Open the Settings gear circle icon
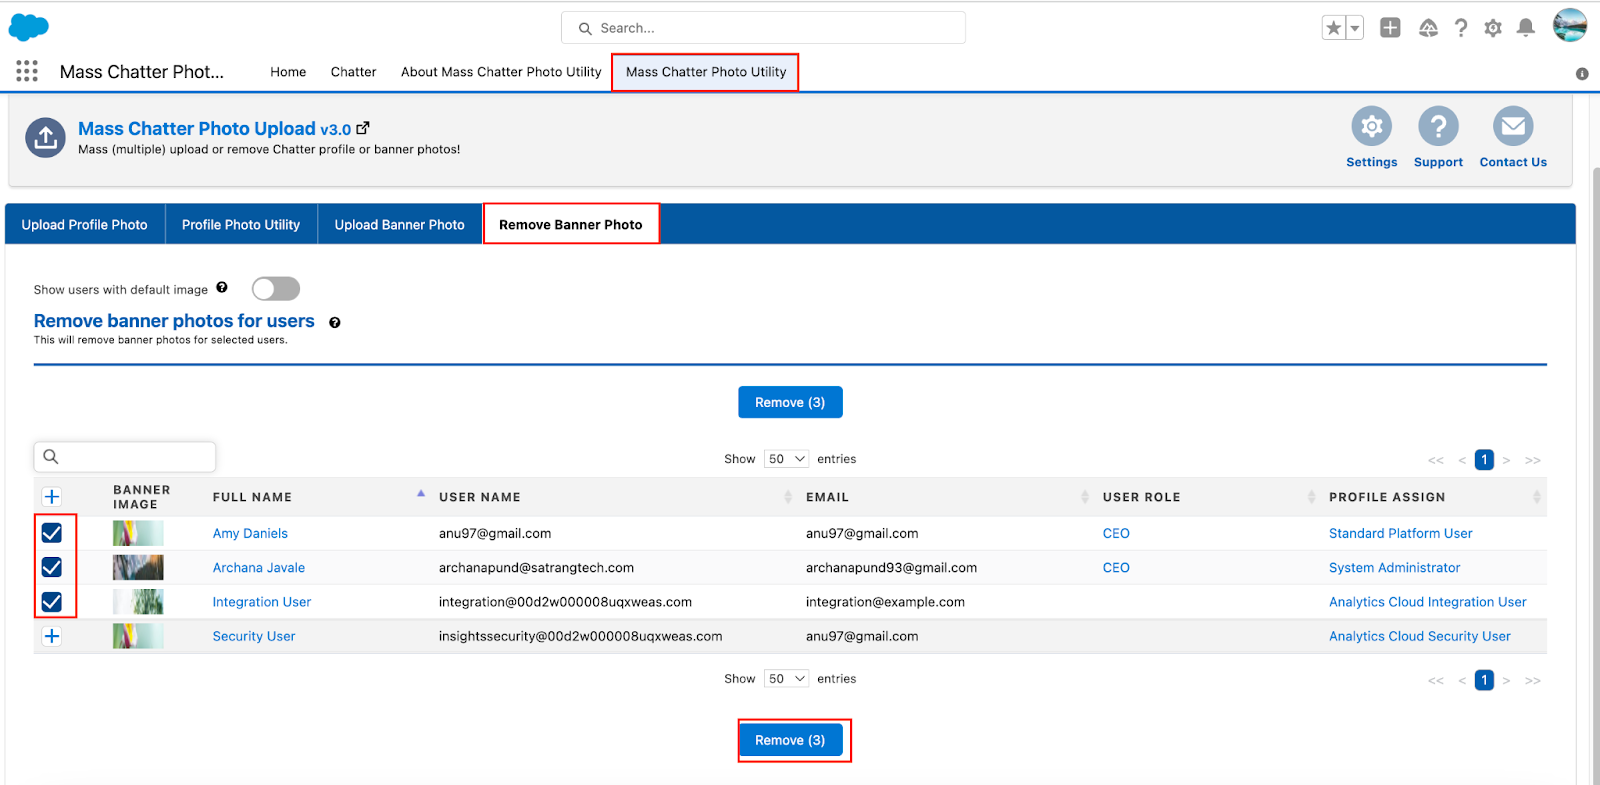 1371,126
